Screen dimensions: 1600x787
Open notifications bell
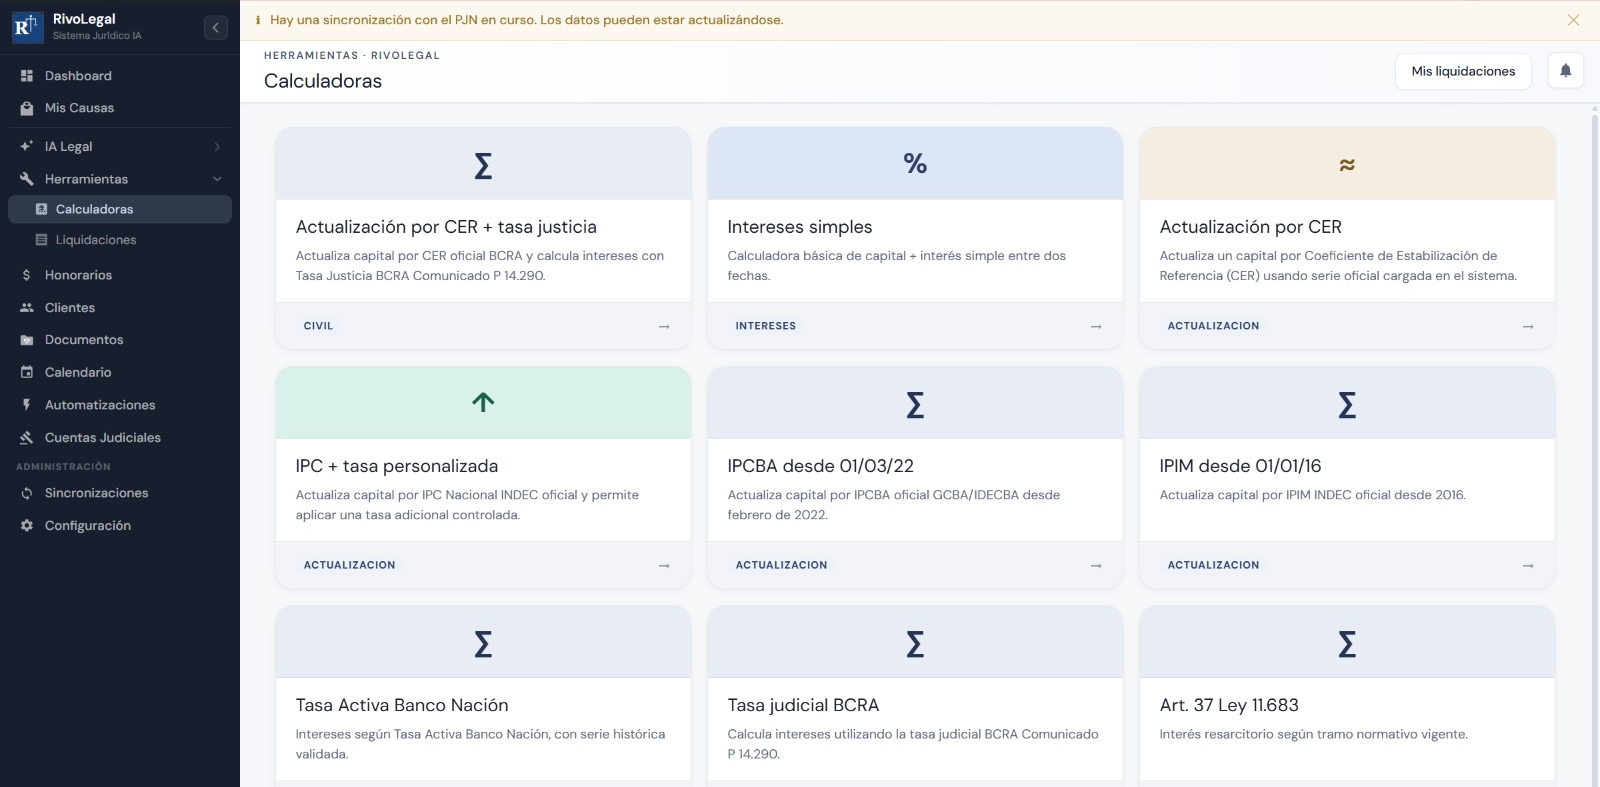coord(1566,71)
